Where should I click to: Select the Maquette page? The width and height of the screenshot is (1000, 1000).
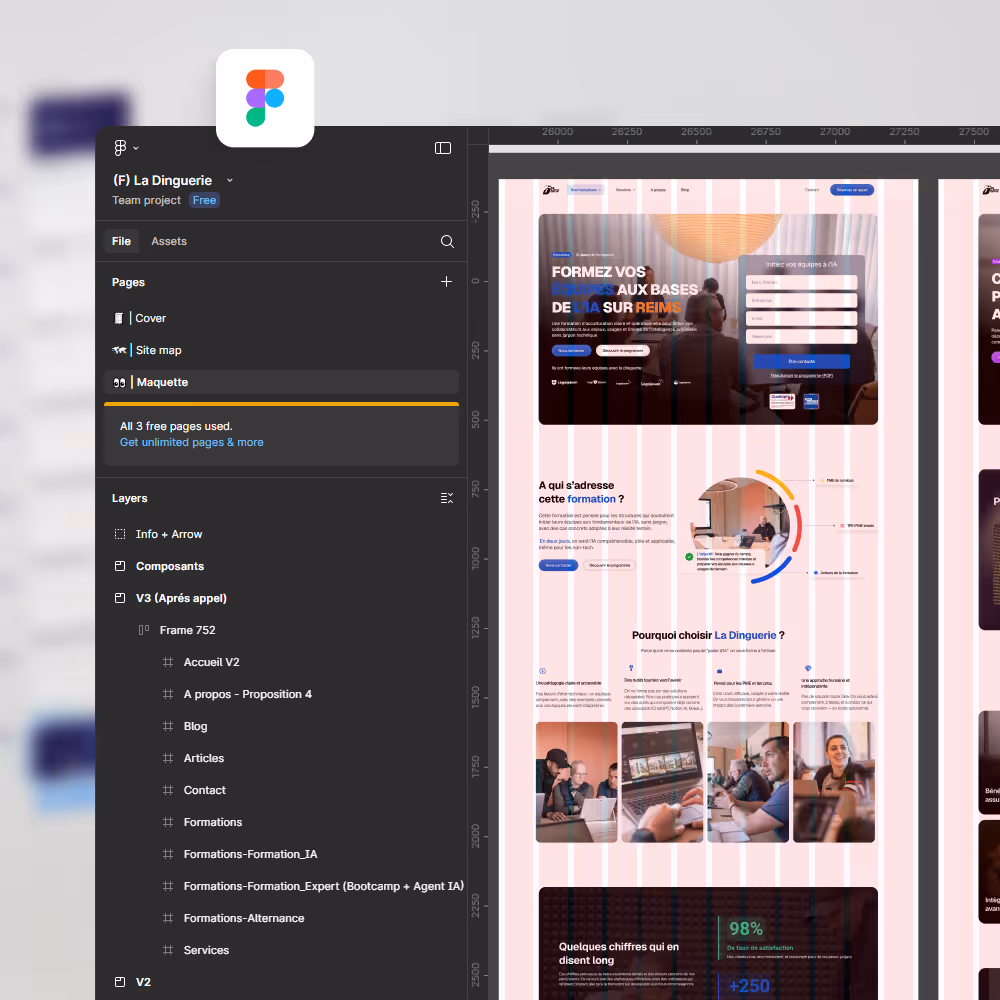pyautogui.click(x=281, y=382)
